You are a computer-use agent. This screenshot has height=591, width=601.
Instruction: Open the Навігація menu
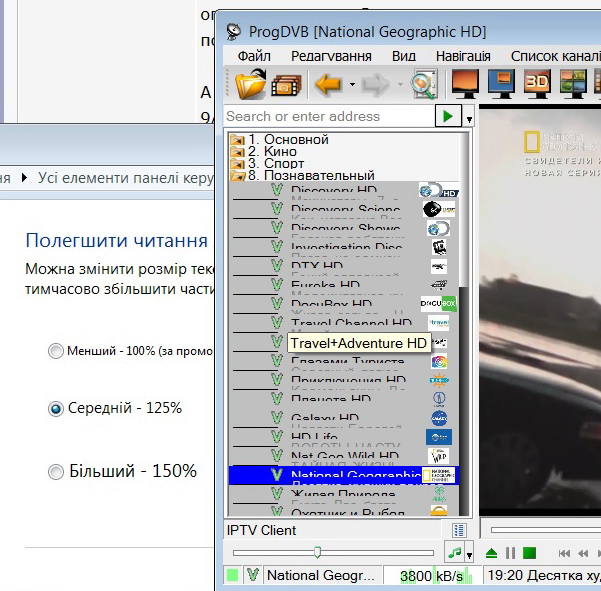[x=462, y=56]
